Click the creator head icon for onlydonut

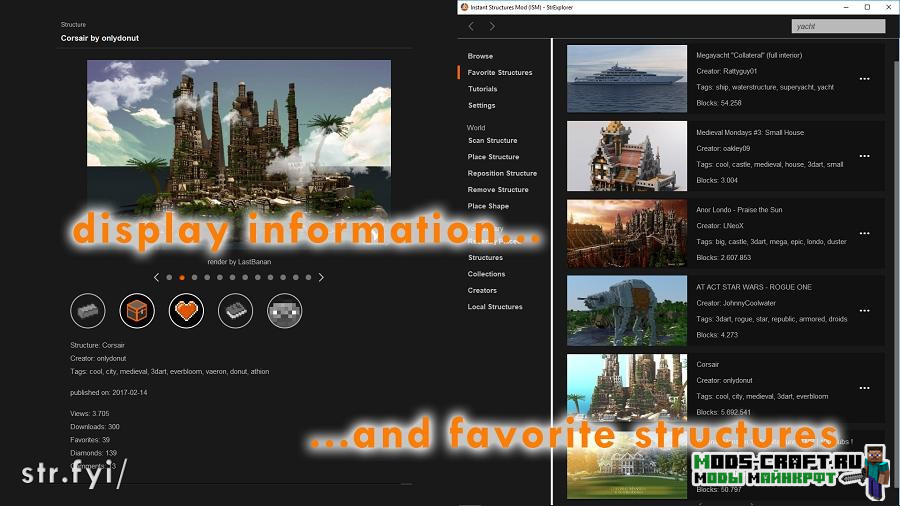click(284, 311)
